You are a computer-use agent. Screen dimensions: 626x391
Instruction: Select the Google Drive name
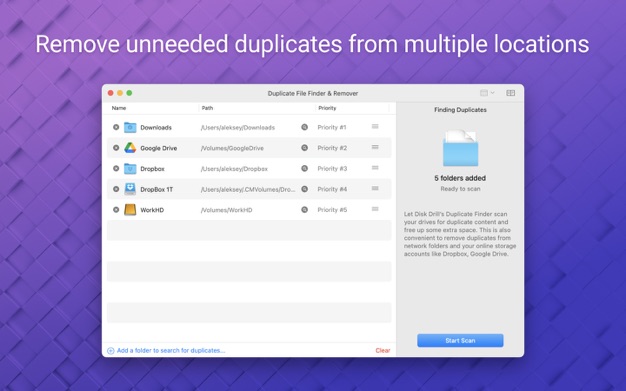click(x=158, y=148)
